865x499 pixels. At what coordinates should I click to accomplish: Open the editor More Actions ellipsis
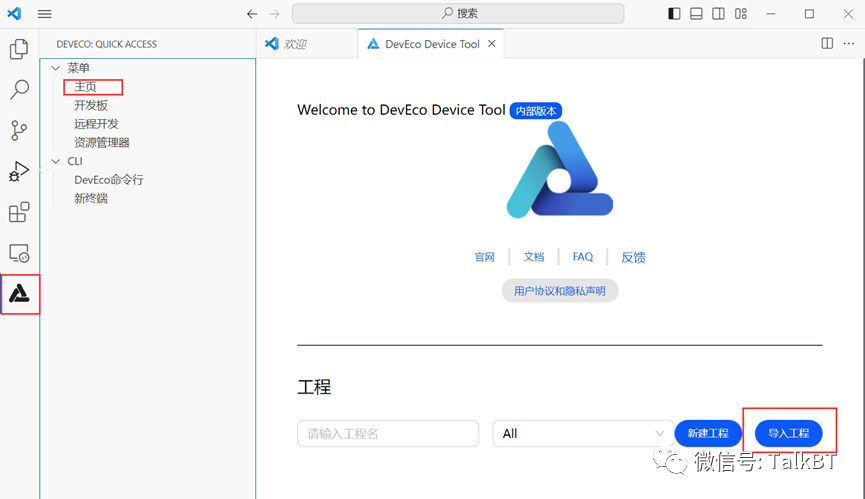pyautogui.click(x=849, y=44)
